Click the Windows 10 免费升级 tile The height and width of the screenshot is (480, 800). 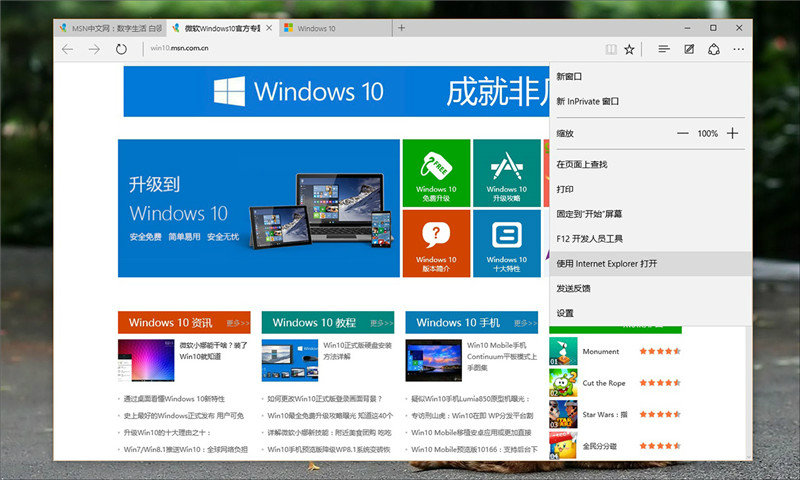point(436,173)
